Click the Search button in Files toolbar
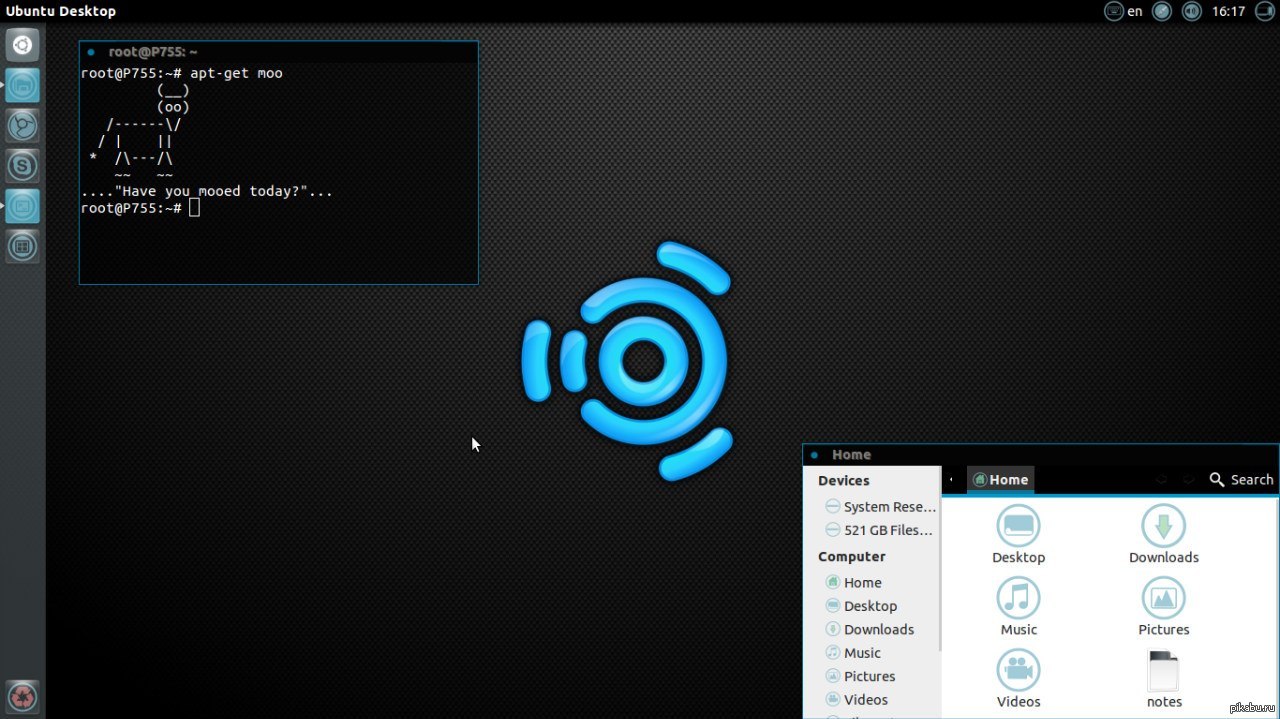This screenshot has height=719, width=1280. (1241, 480)
